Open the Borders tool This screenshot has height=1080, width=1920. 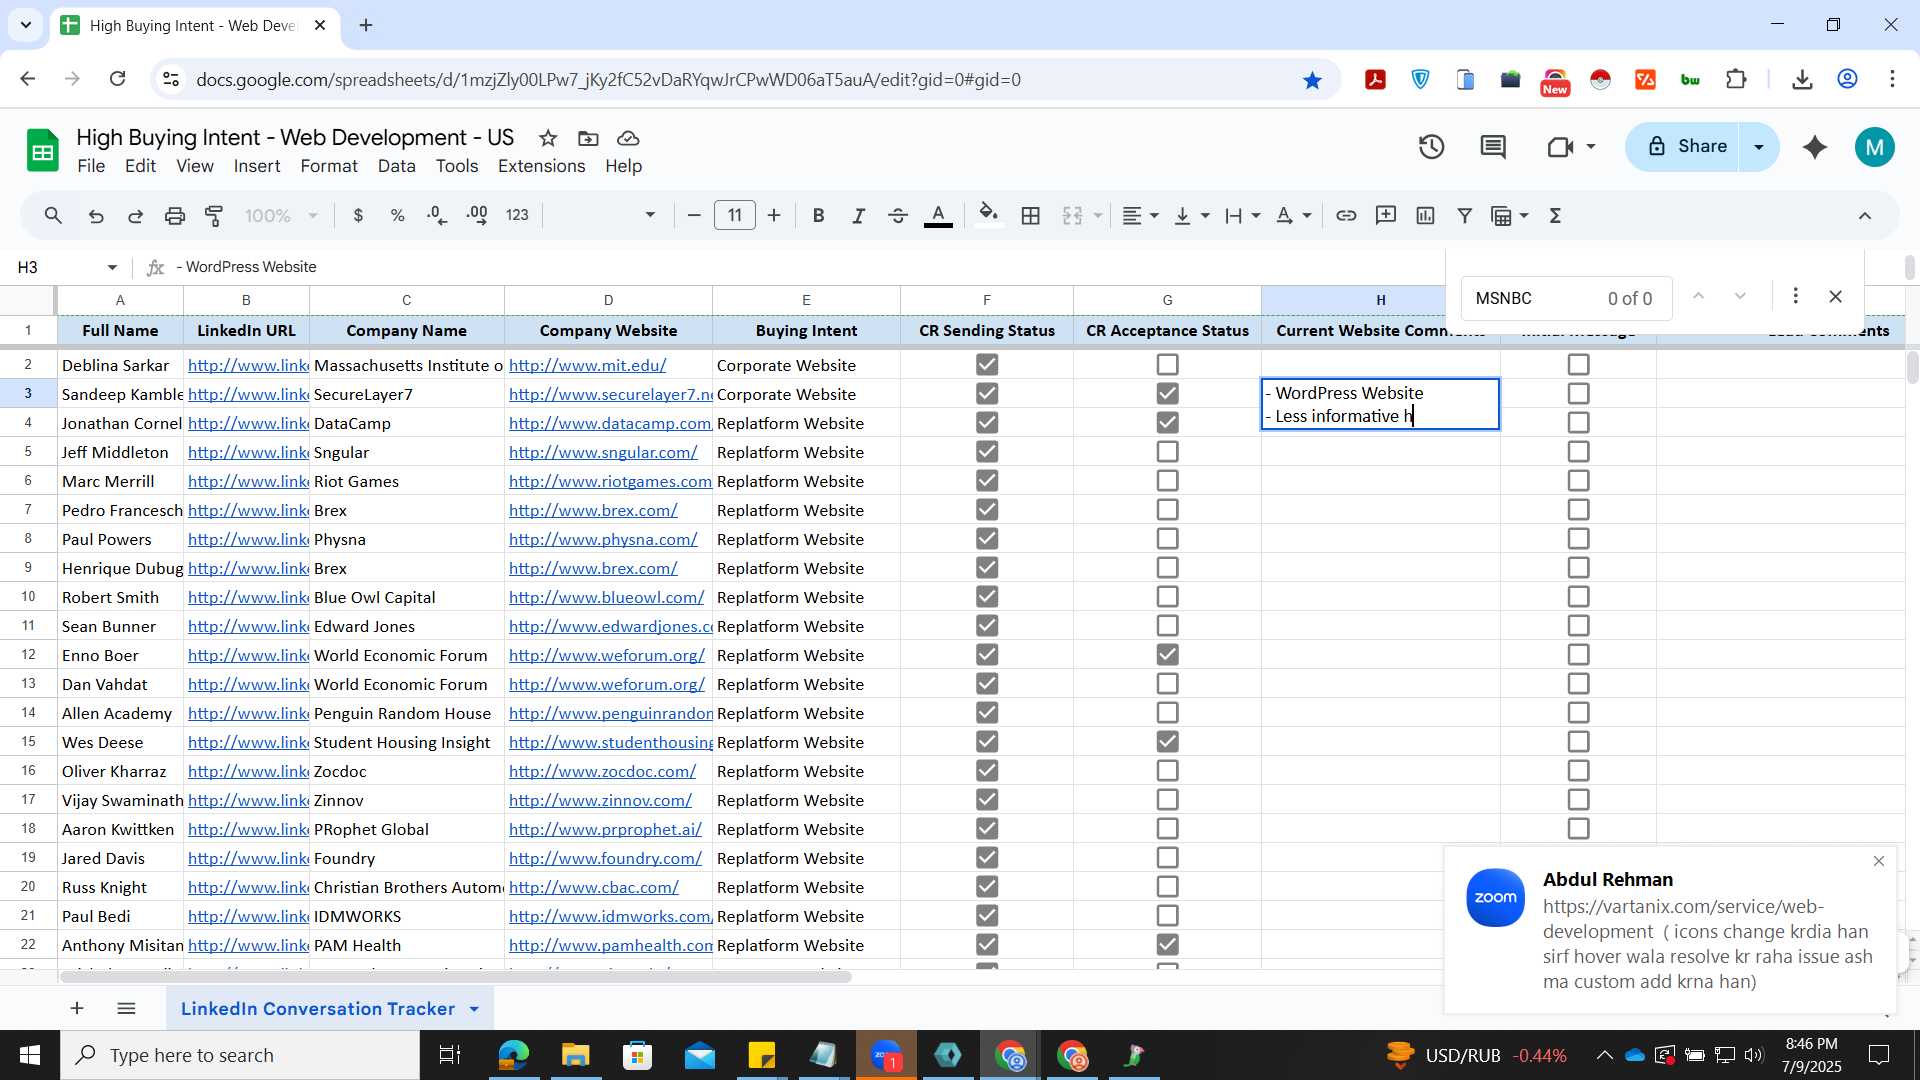point(1031,216)
